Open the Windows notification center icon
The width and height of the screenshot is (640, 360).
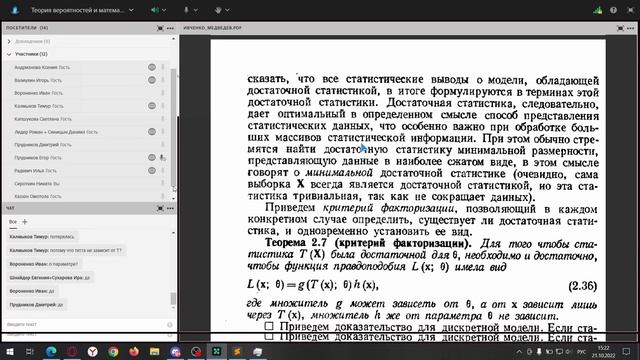pyautogui.click(x=627, y=351)
